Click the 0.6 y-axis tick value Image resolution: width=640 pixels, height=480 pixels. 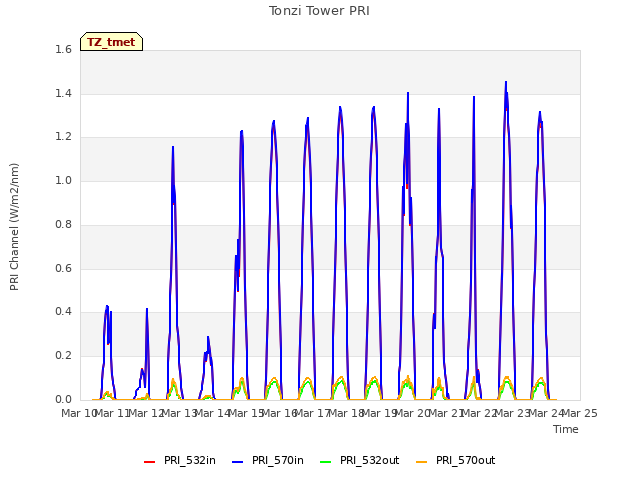(63, 268)
